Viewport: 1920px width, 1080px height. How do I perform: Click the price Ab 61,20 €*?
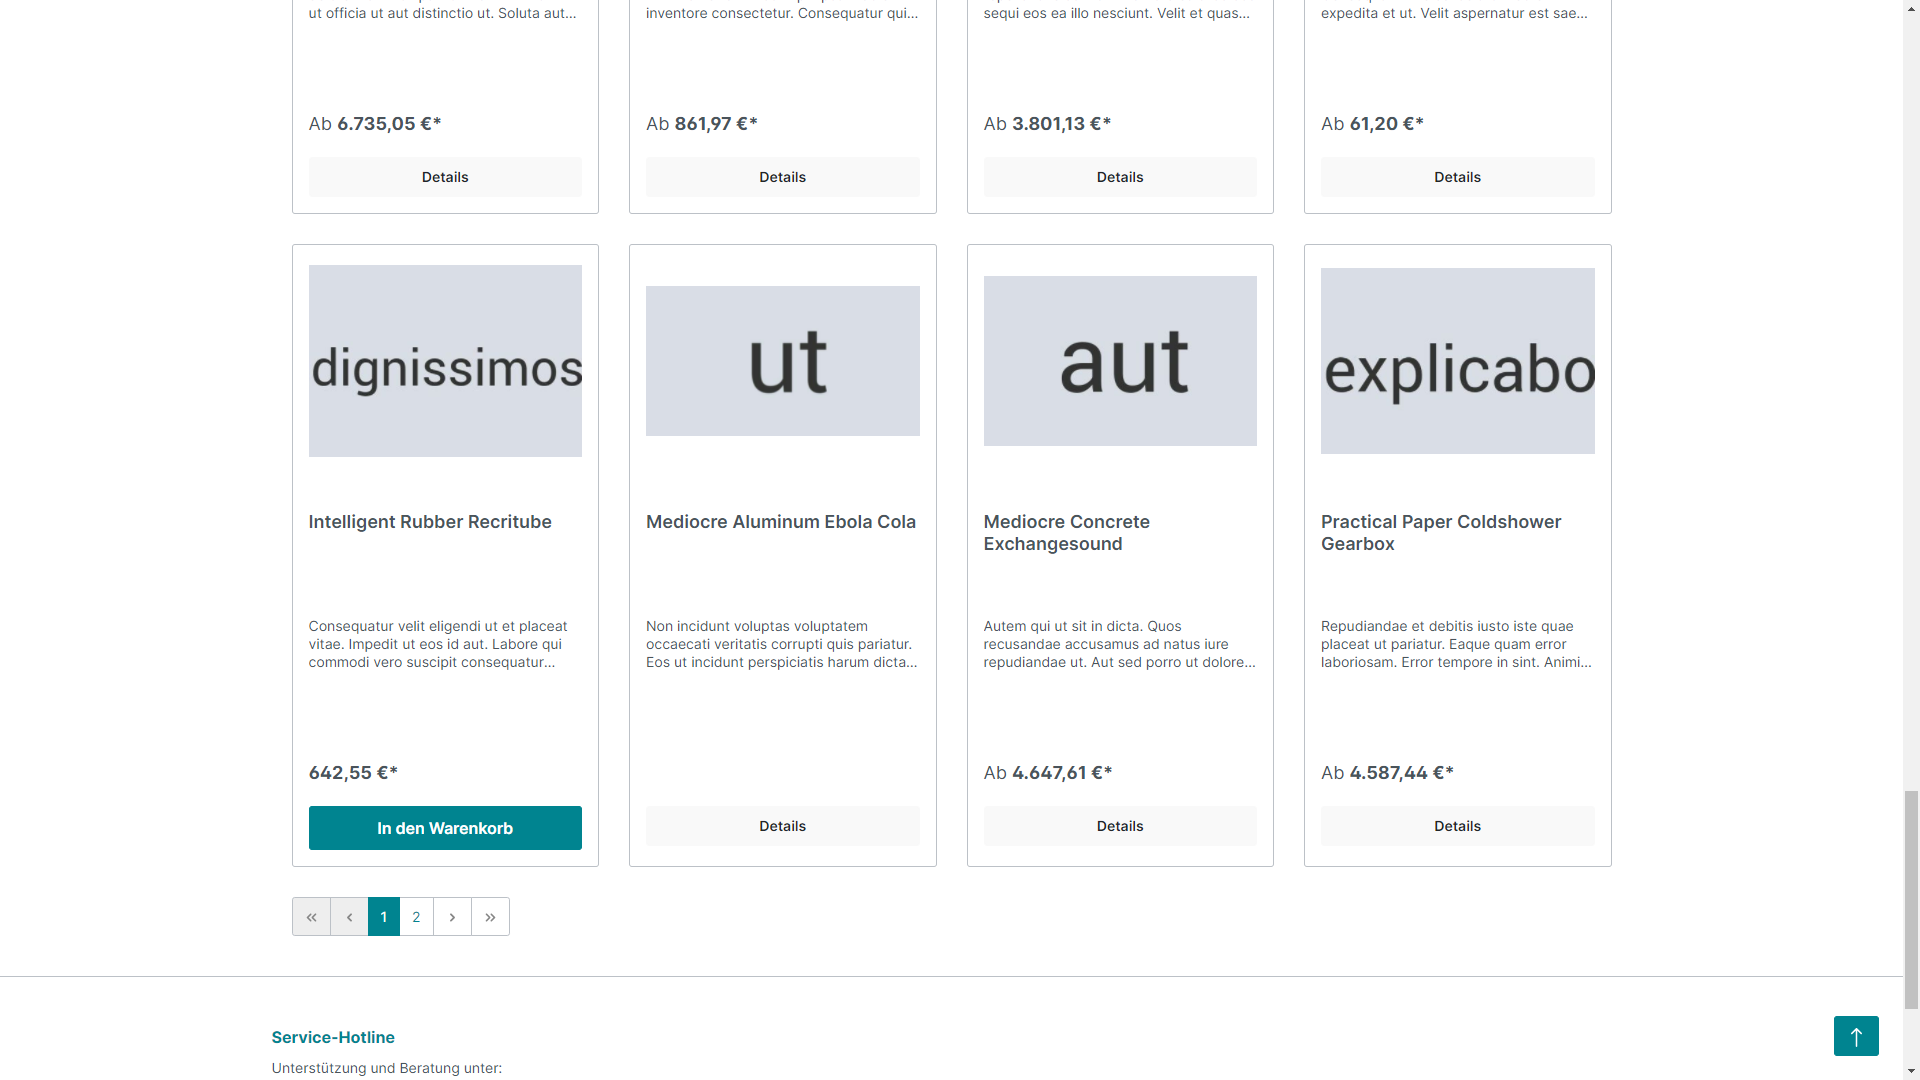(x=1372, y=124)
